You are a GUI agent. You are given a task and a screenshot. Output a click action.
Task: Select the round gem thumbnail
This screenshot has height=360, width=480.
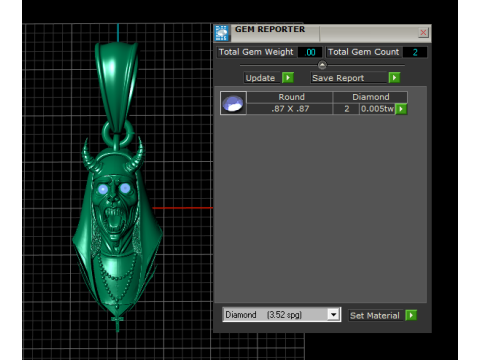tap(233, 103)
